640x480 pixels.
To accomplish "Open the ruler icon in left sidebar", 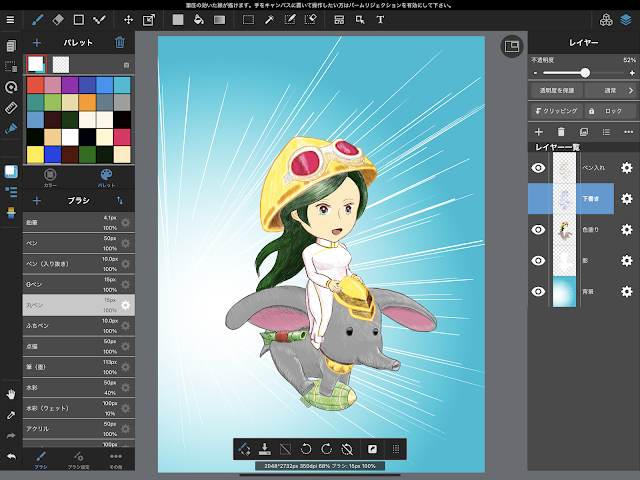I will [11, 108].
